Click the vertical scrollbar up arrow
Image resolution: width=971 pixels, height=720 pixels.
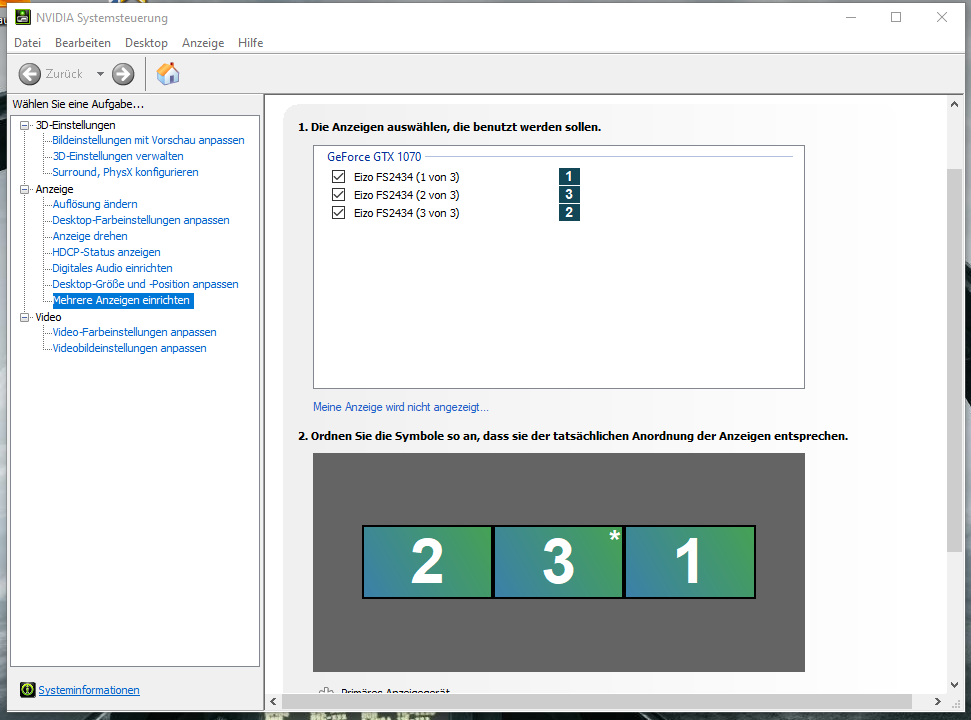954,105
